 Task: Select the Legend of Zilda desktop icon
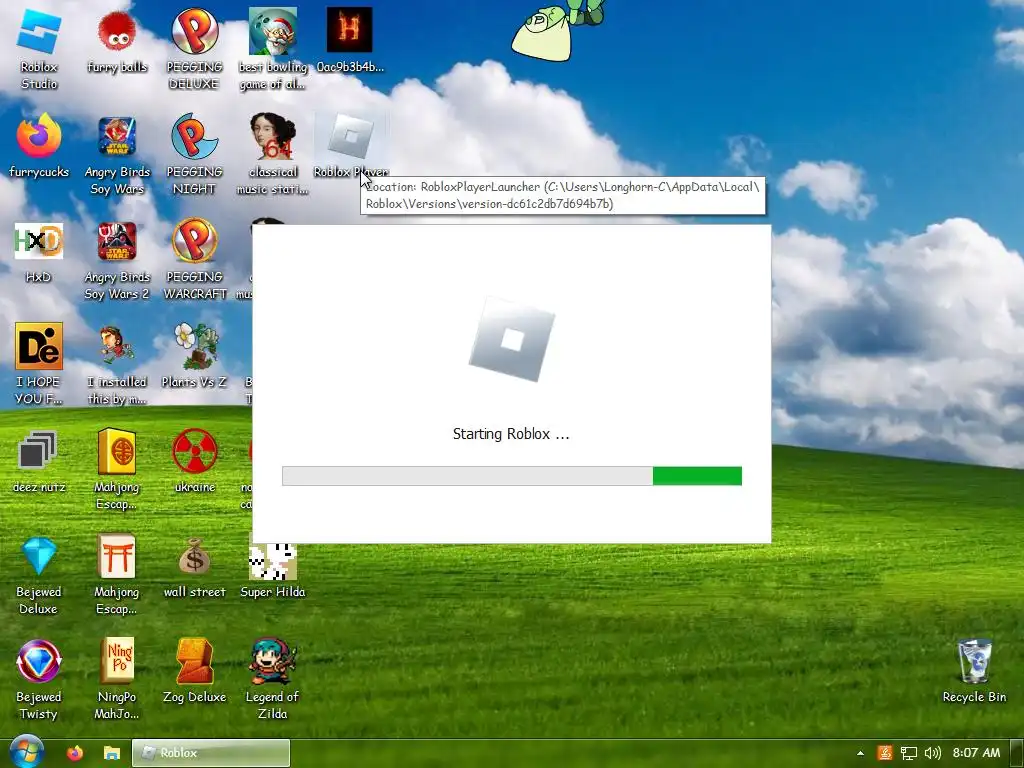click(272, 680)
